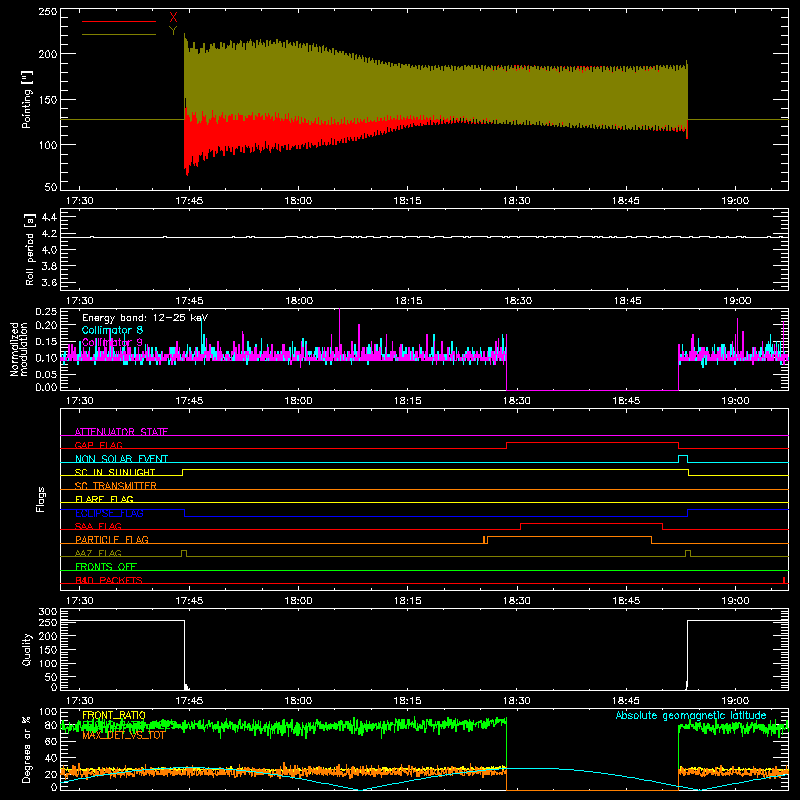
Task: Click the 300 tick value on the Quality axis
Action: tap(47, 612)
